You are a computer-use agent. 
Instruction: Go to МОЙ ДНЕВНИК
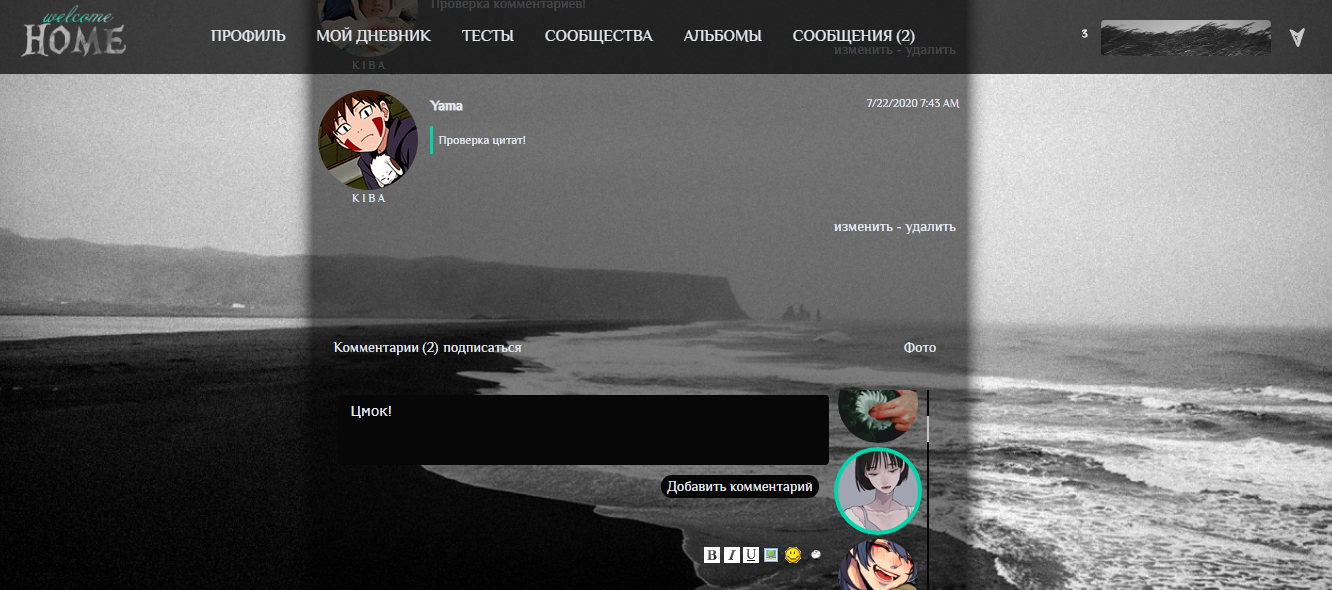pyautogui.click(x=373, y=36)
